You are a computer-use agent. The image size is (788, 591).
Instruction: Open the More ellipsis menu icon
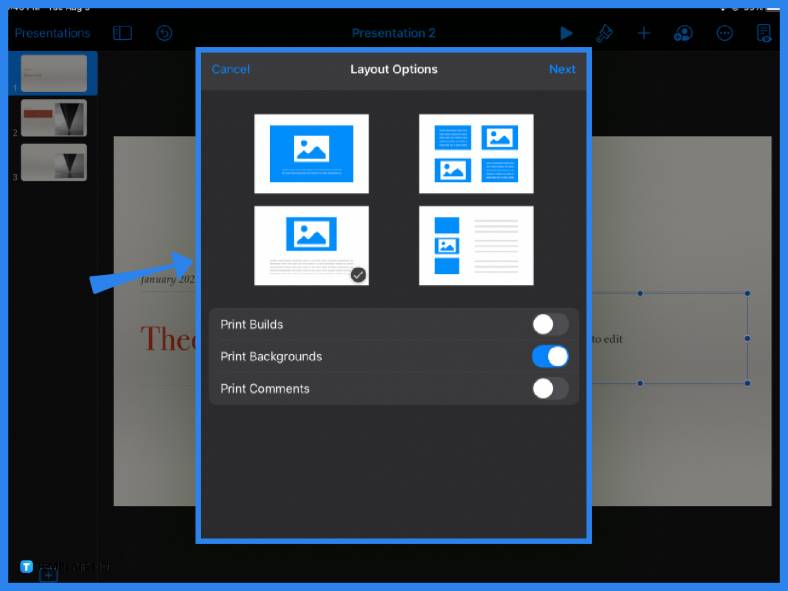pyautogui.click(x=724, y=33)
